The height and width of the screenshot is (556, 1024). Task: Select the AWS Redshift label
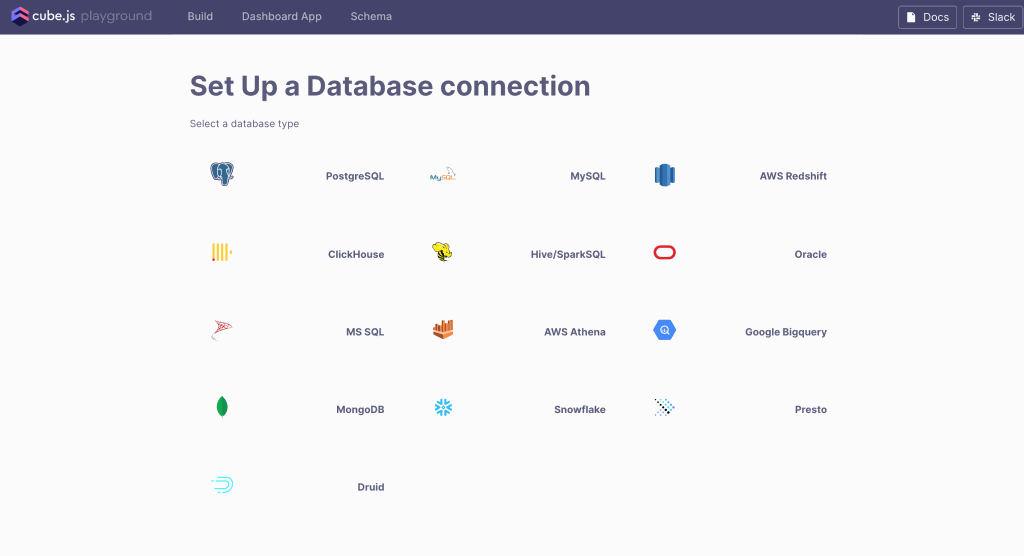793,176
